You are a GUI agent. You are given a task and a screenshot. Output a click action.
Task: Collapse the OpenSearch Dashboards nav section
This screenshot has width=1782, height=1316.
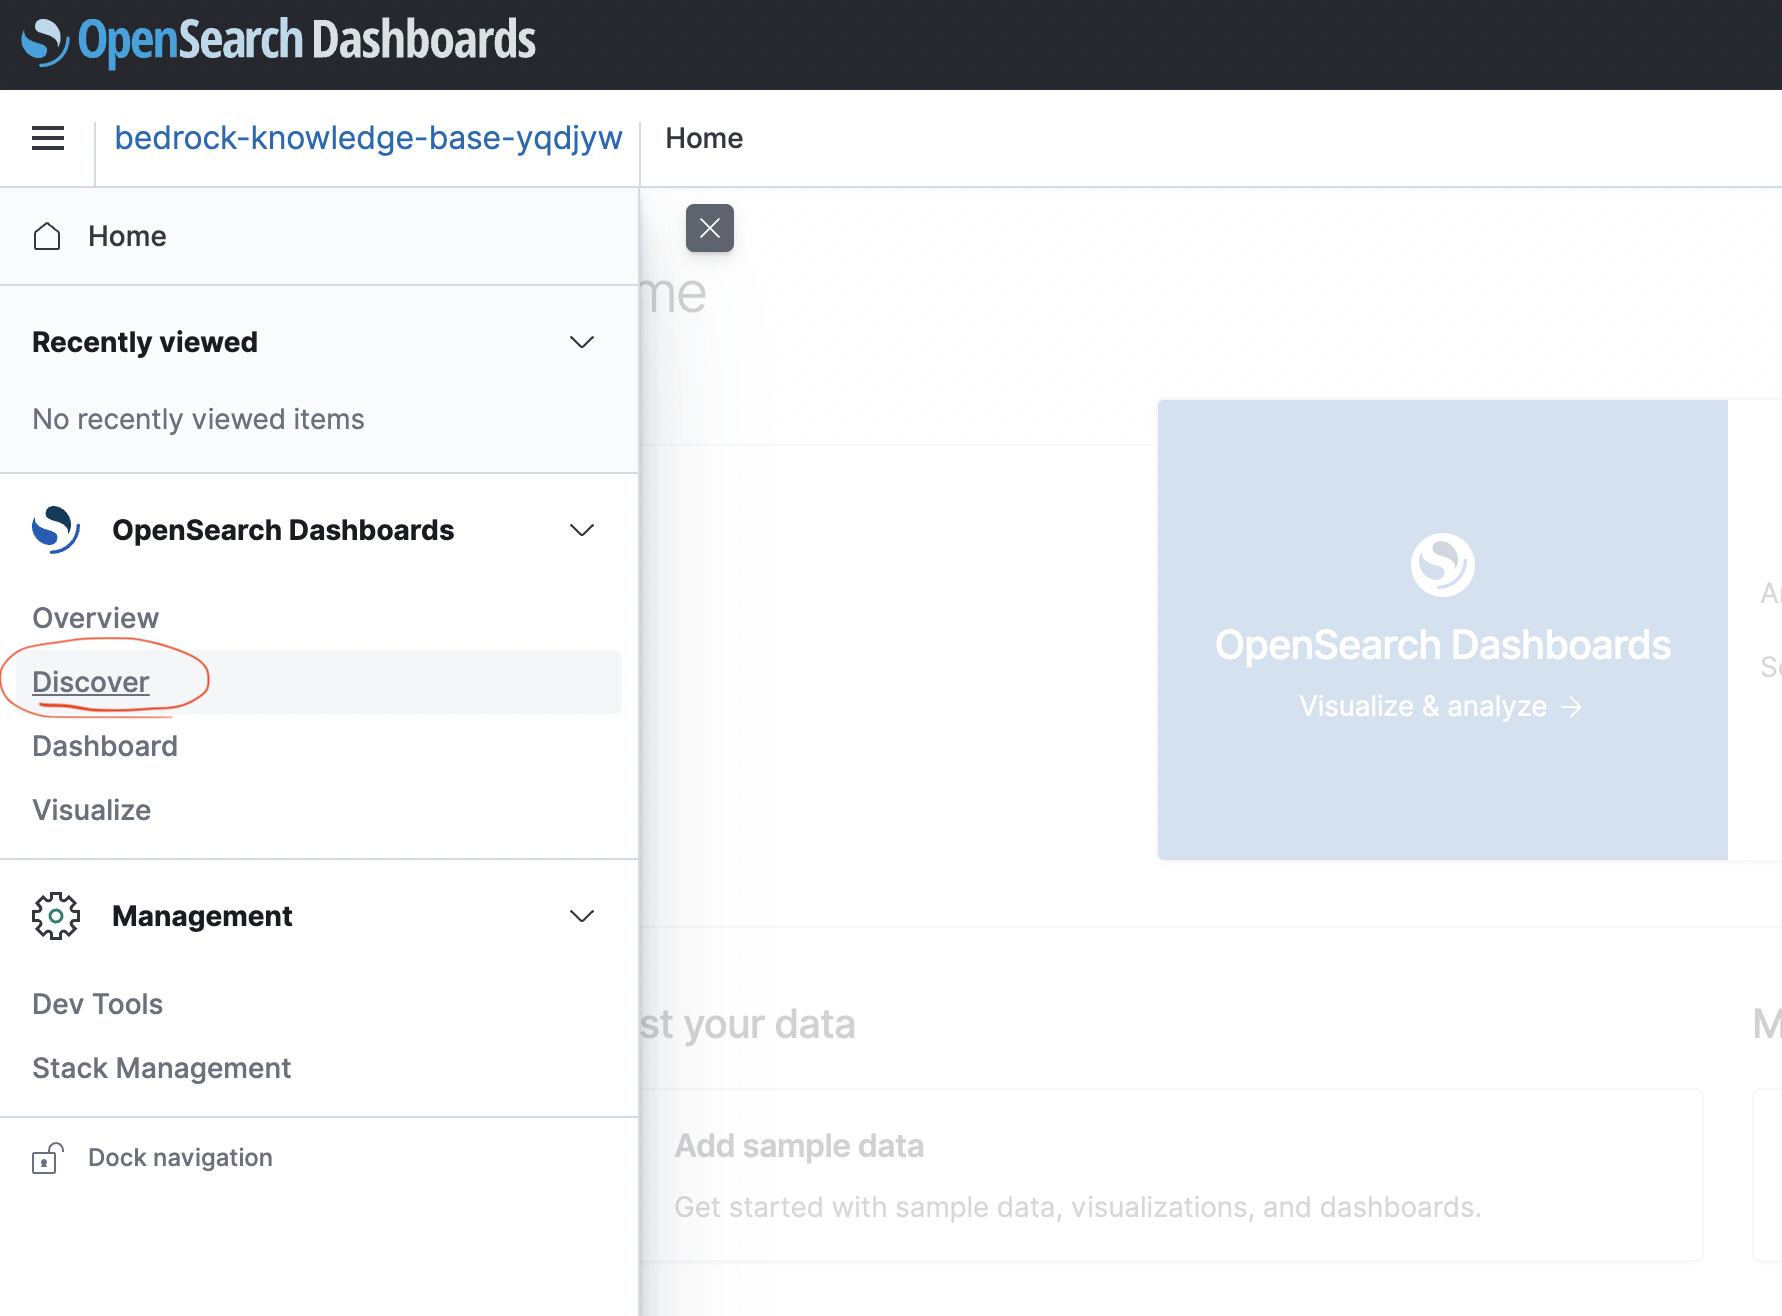(582, 530)
